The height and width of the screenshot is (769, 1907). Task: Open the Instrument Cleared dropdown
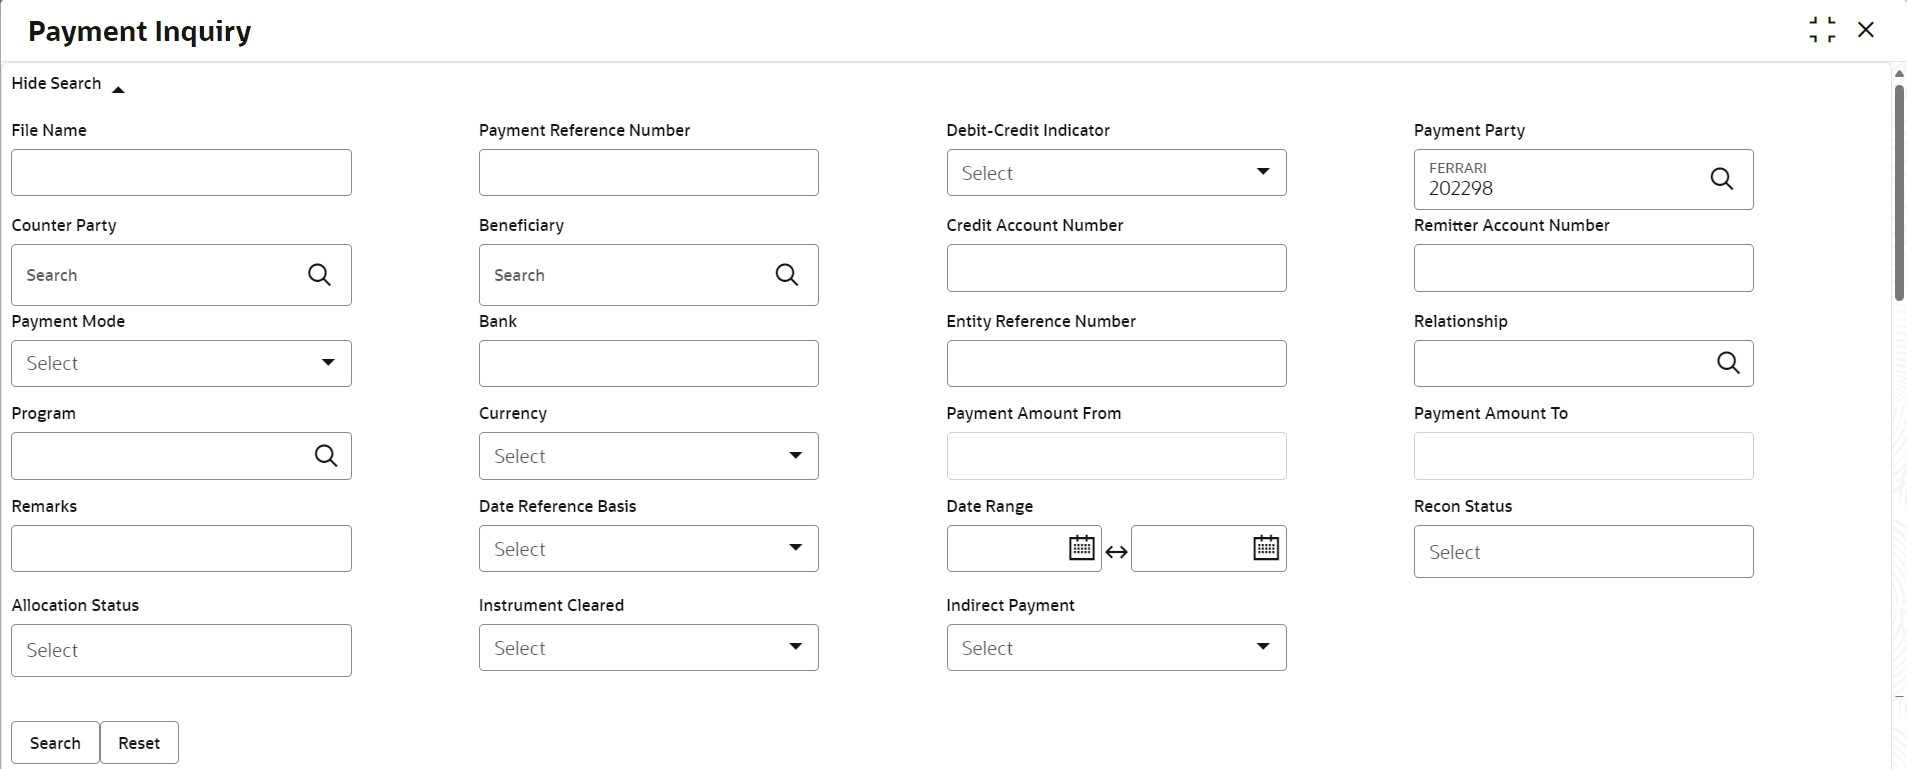648,648
